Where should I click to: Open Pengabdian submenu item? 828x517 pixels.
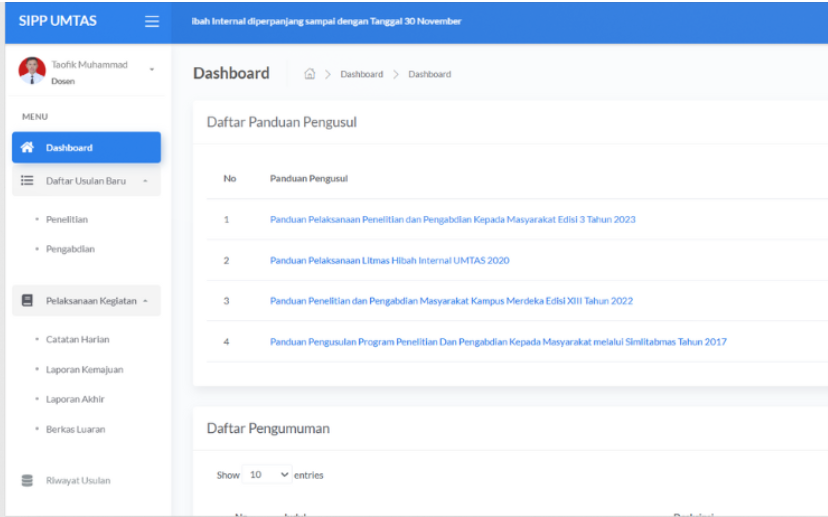point(70,249)
